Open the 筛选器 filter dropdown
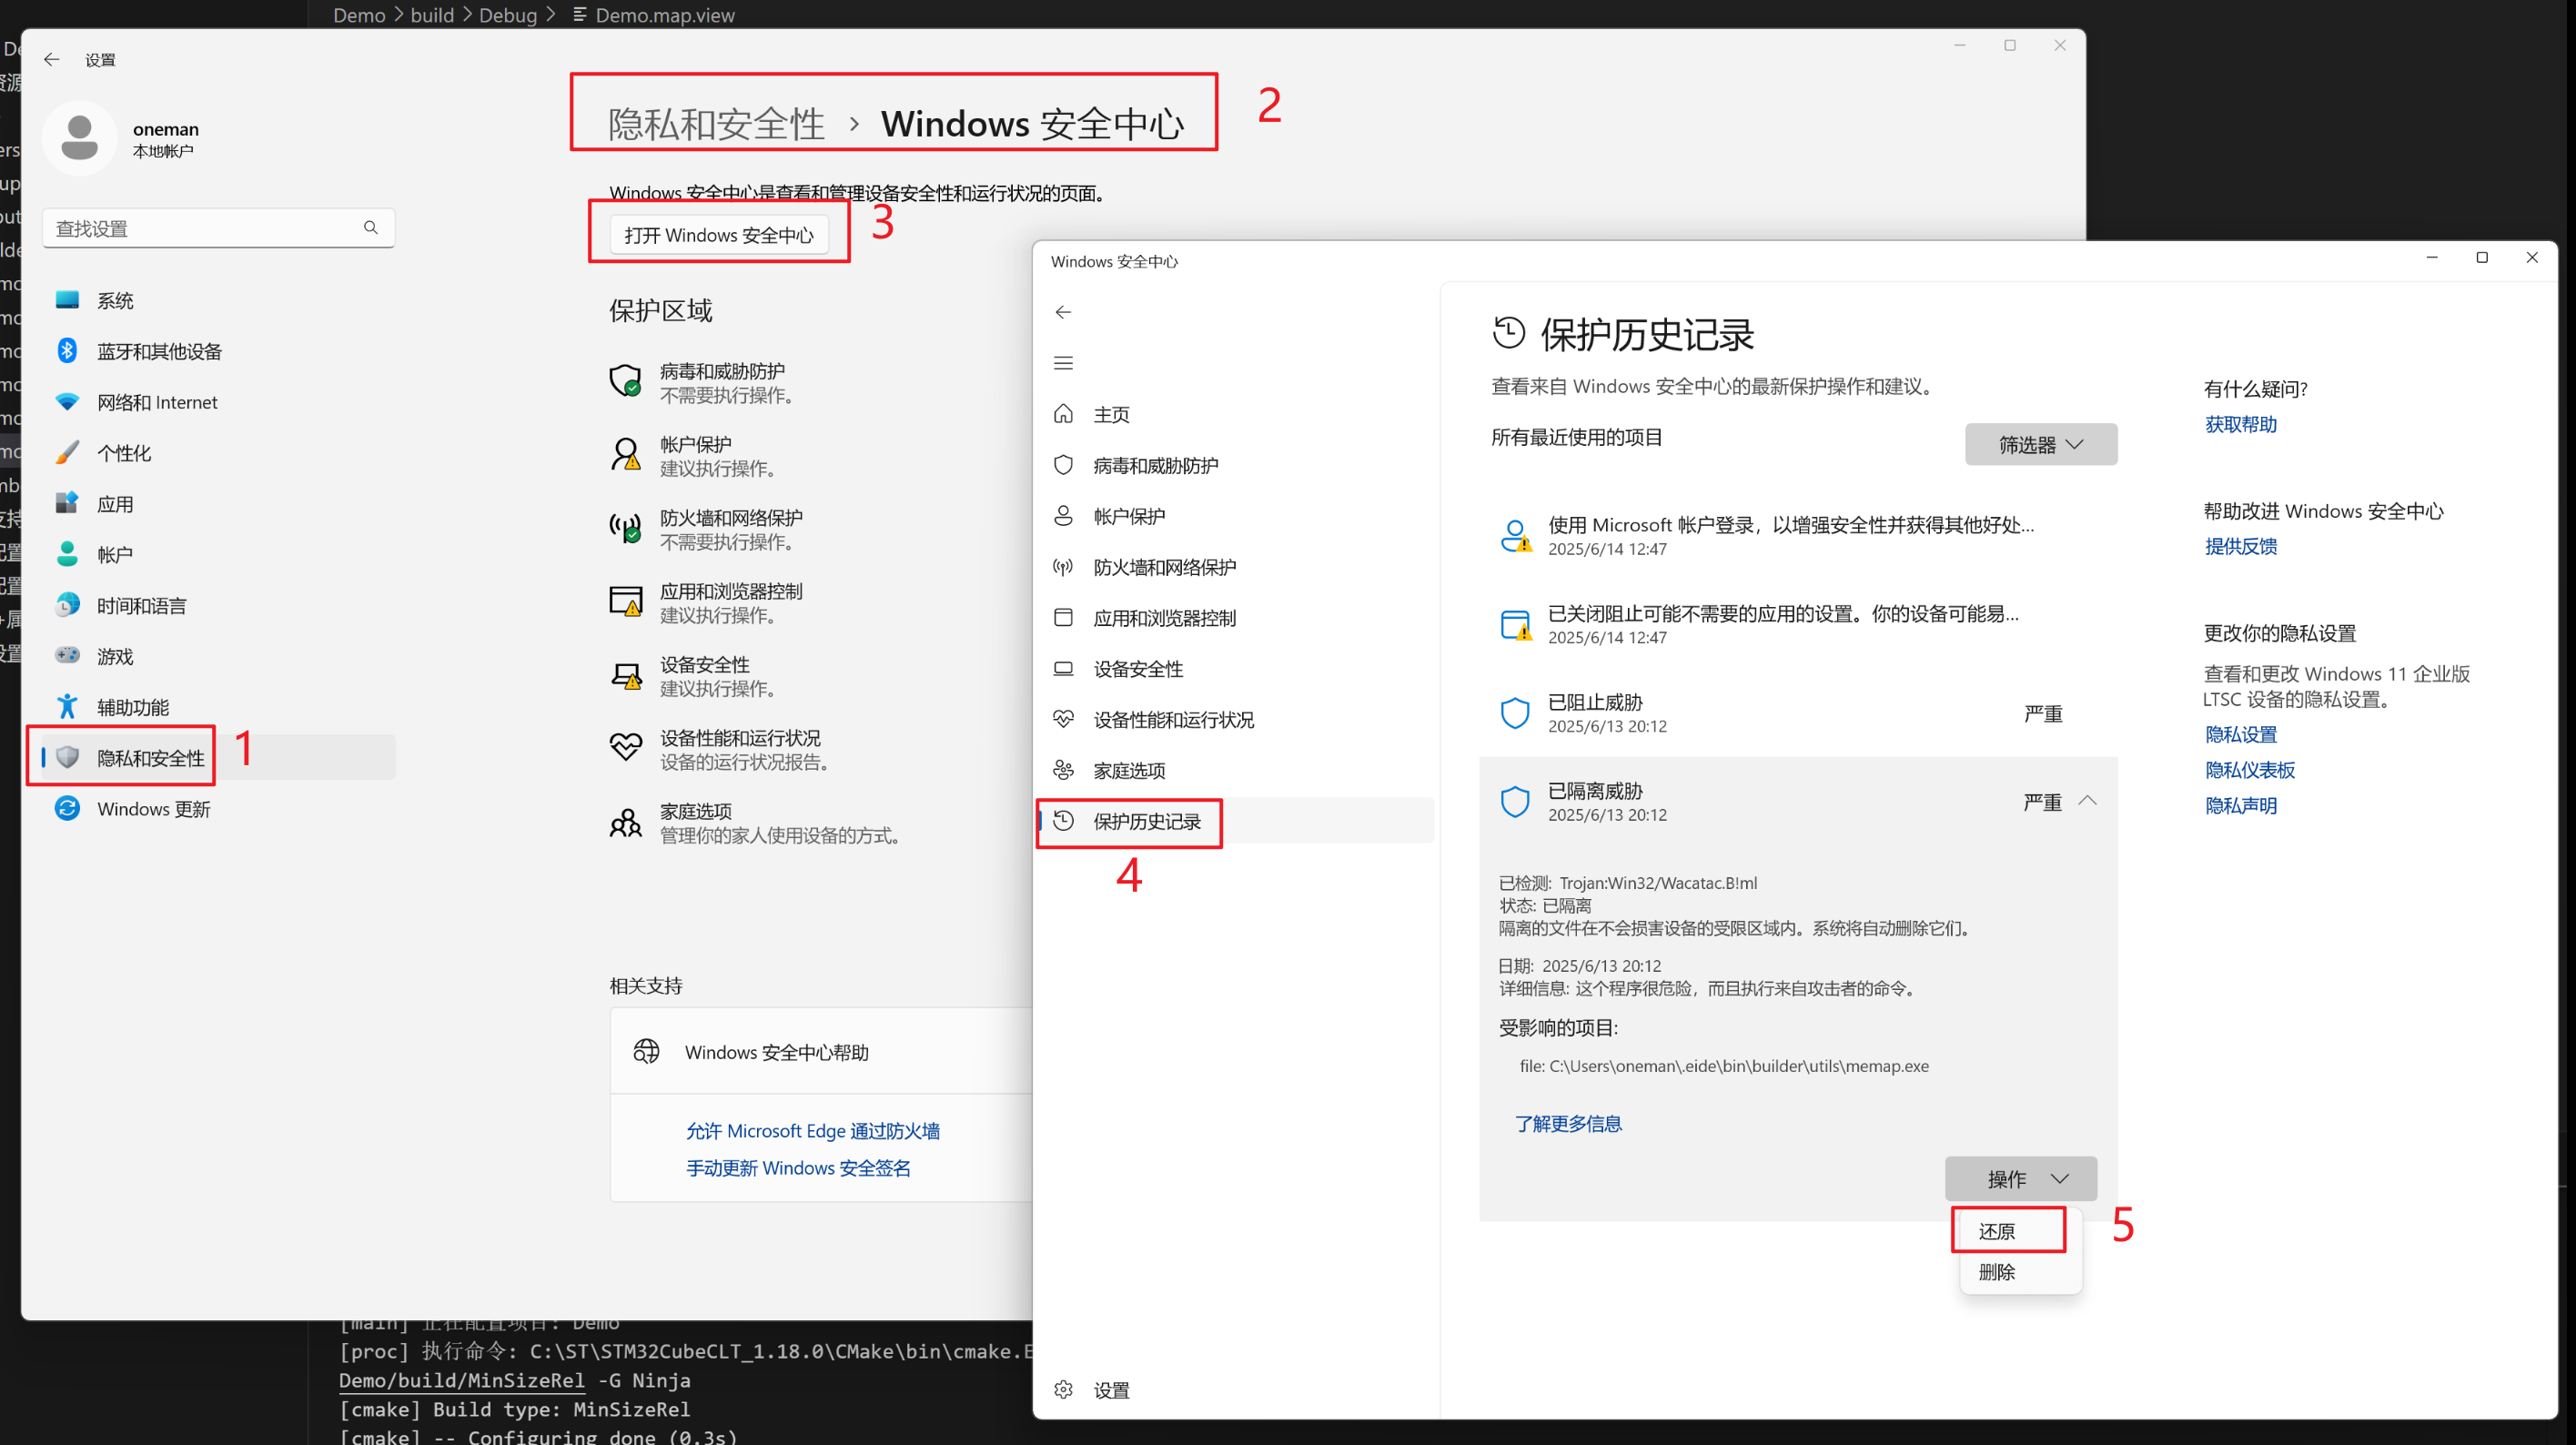 tap(2040, 444)
